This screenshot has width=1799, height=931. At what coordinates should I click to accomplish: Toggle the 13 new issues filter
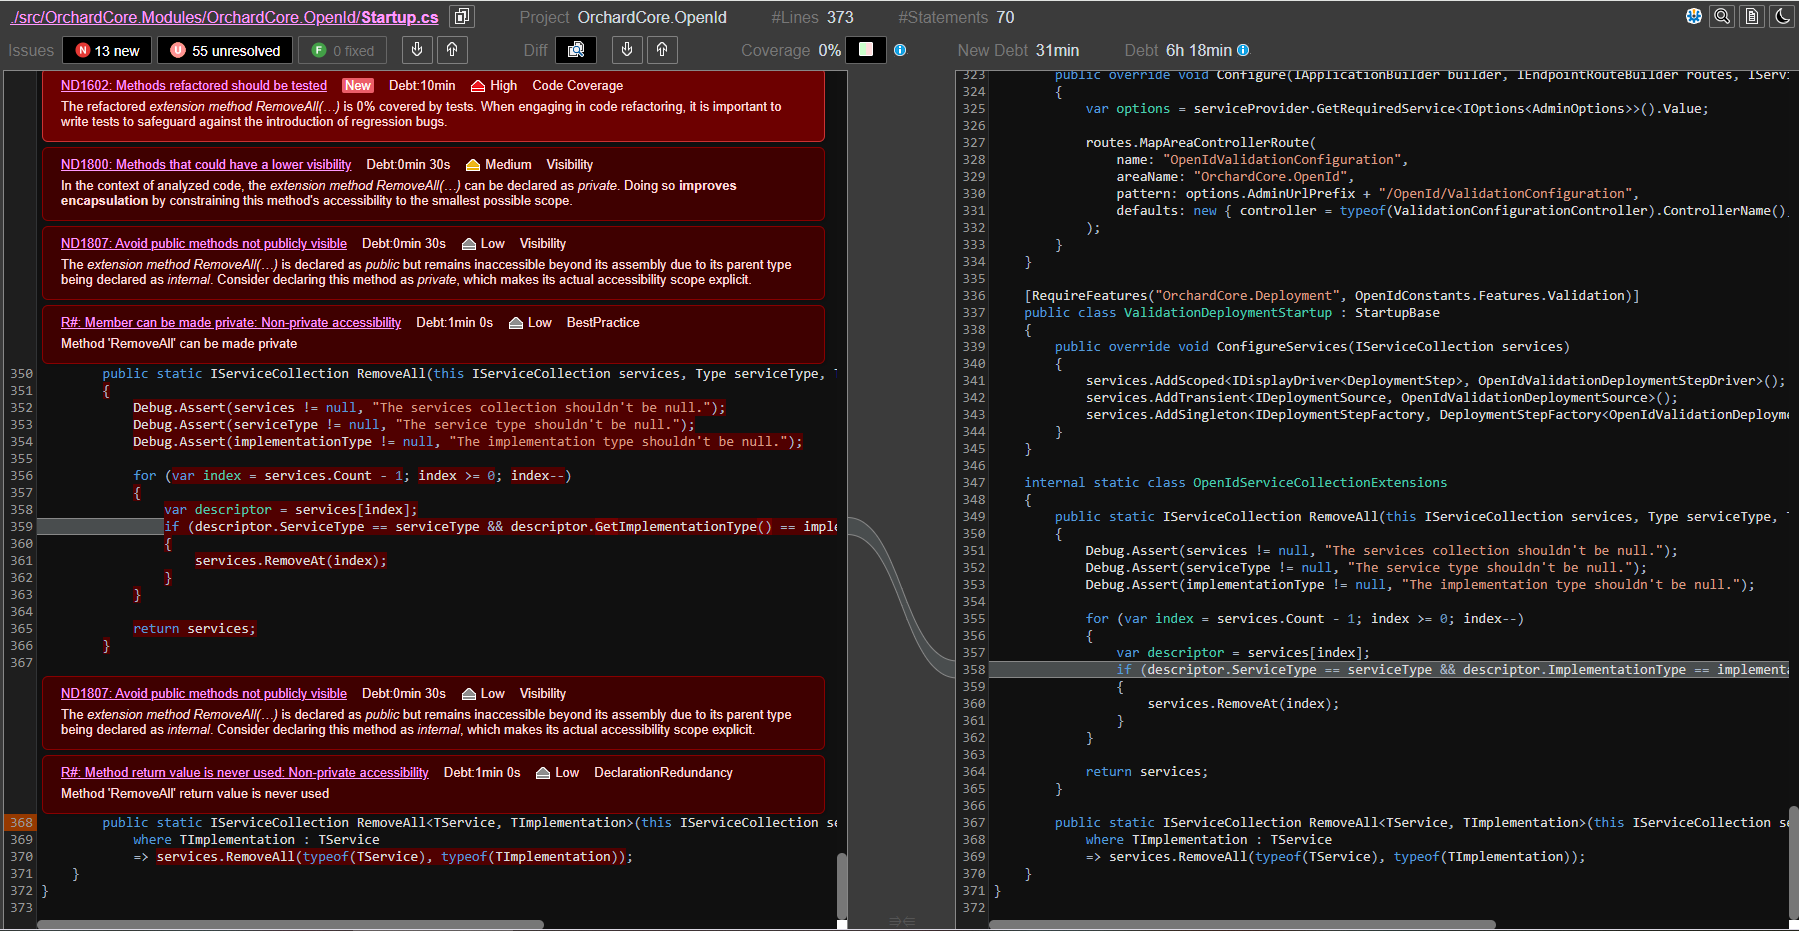click(107, 50)
